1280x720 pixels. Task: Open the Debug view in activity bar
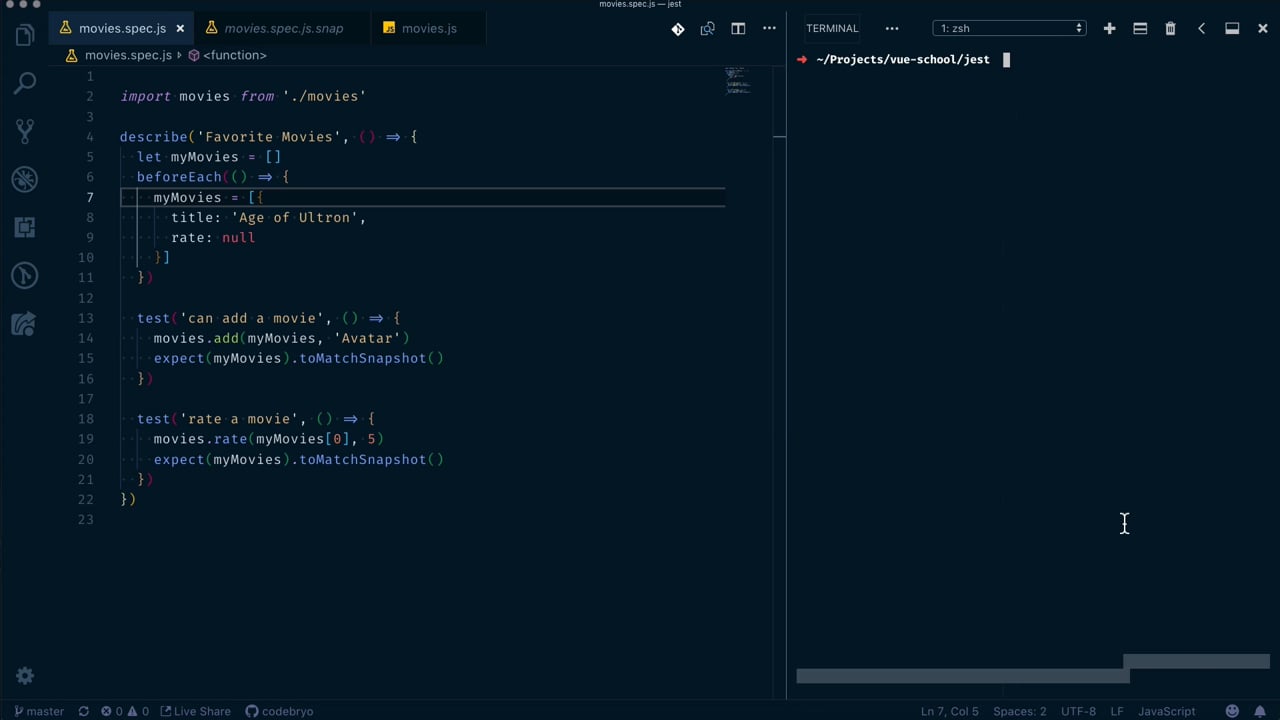pos(25,179)
